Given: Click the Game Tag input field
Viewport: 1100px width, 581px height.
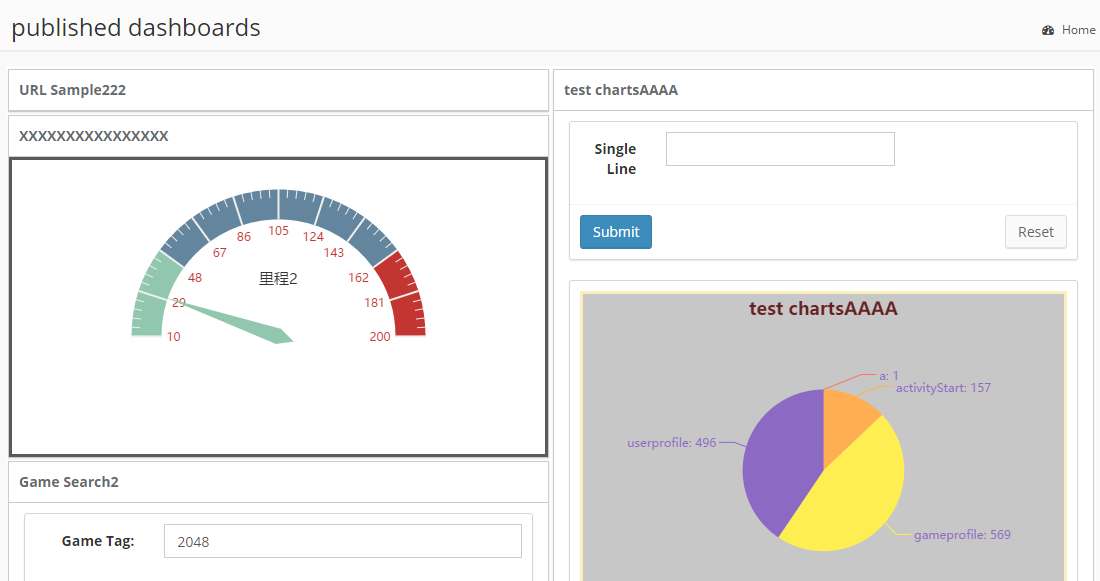Looking at the screenshot, I should (x=343, y=541).
